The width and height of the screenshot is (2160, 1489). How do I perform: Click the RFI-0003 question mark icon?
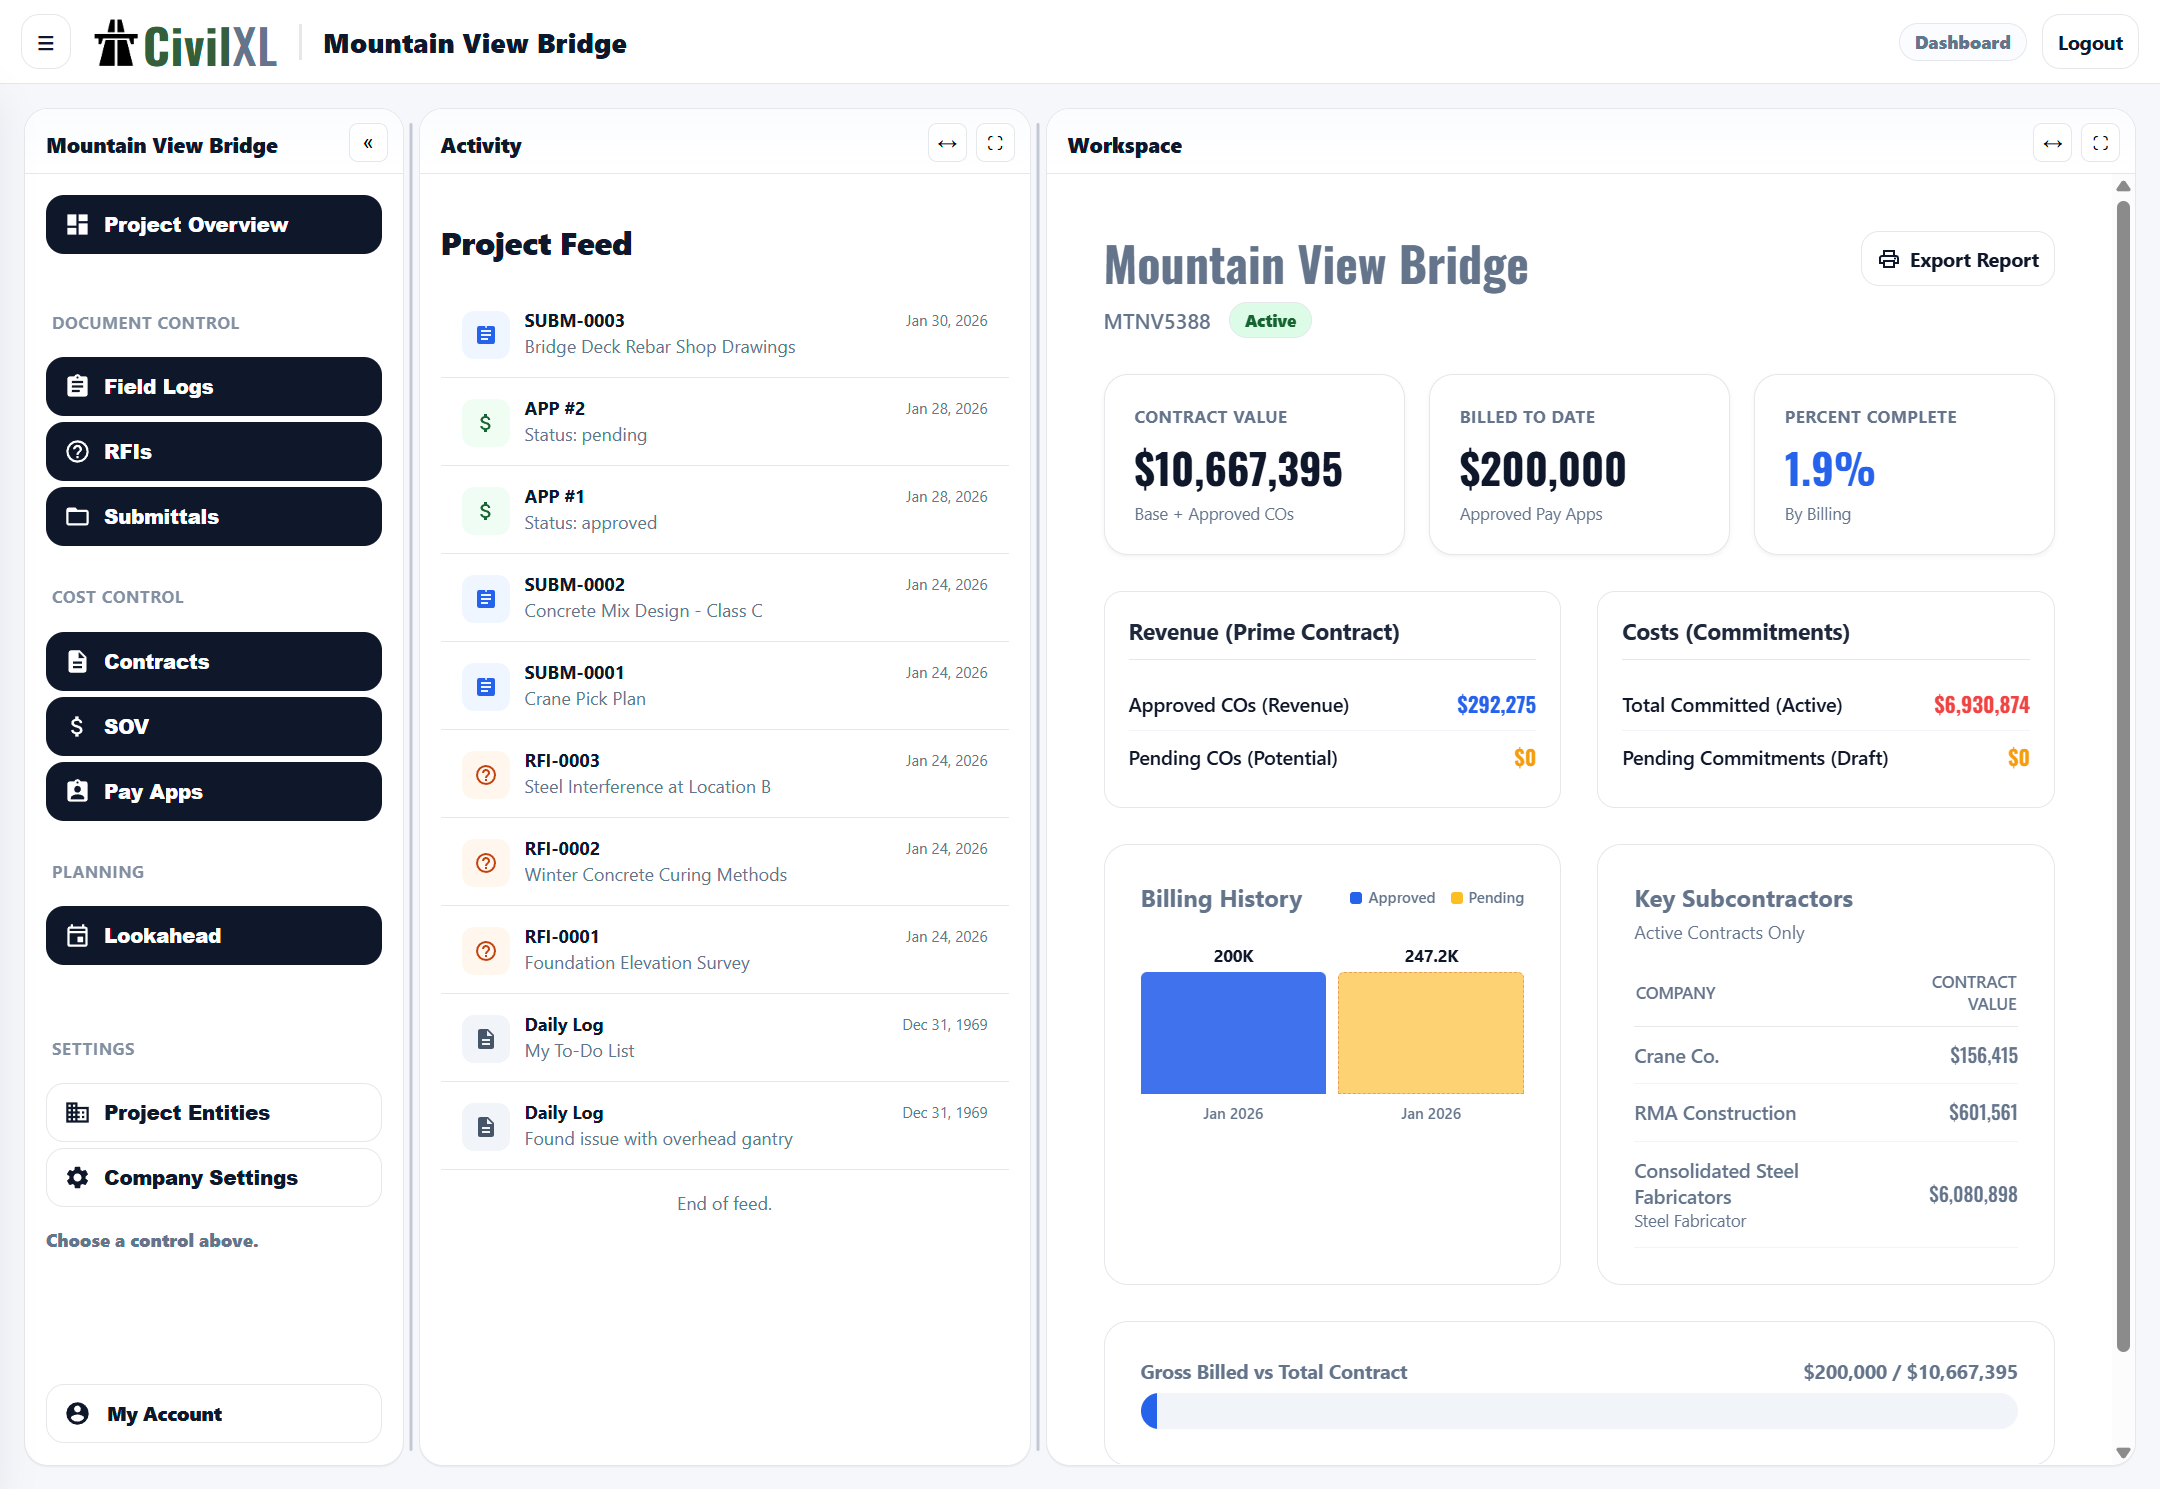coord(485,774)
